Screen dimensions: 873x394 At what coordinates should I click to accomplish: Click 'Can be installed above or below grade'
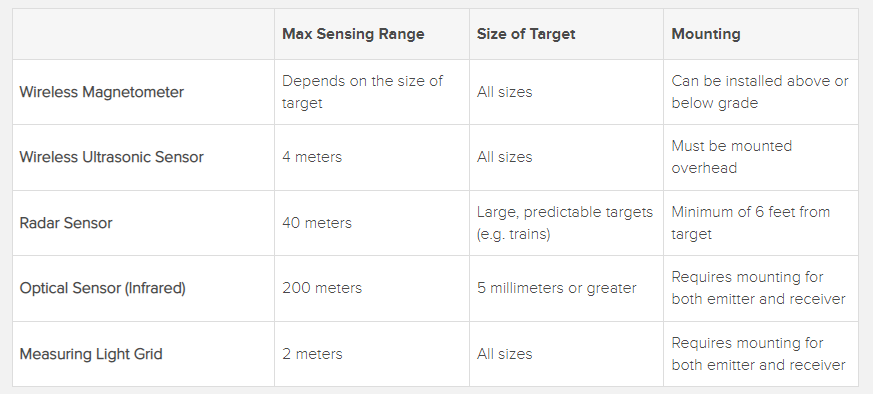point(760,92)
